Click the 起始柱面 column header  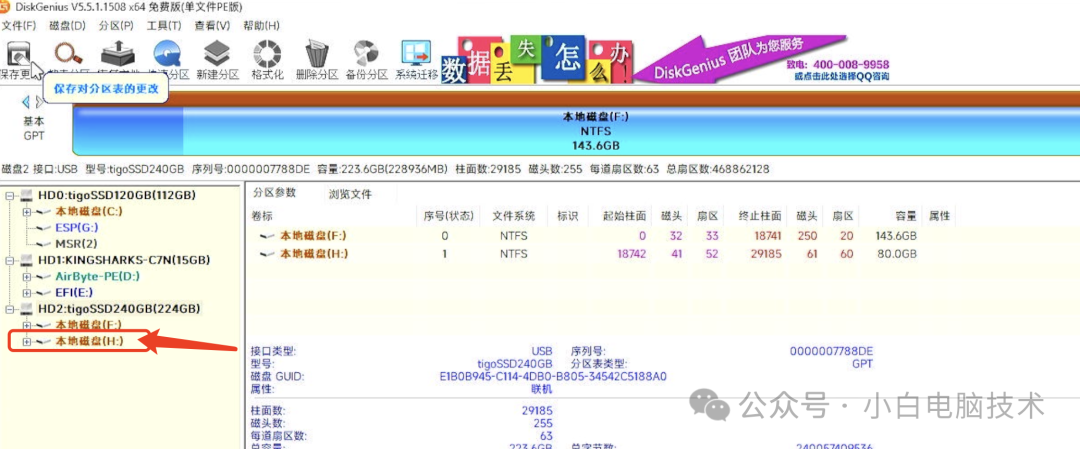tap(624, 216)
